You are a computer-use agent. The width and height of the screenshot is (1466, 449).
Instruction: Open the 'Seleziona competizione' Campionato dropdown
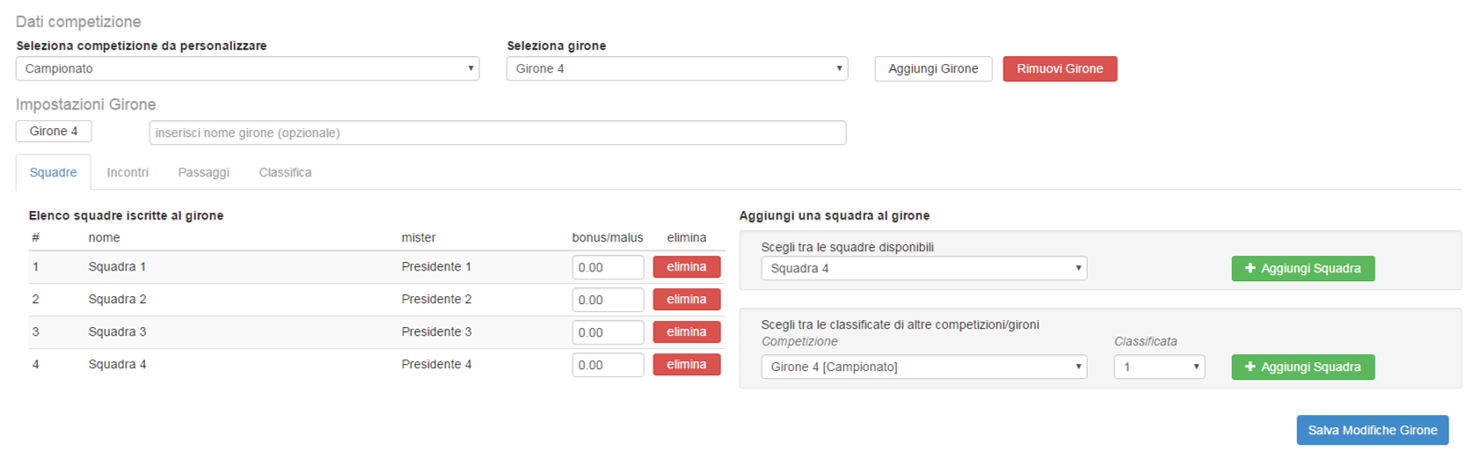(x=247, y=69)
